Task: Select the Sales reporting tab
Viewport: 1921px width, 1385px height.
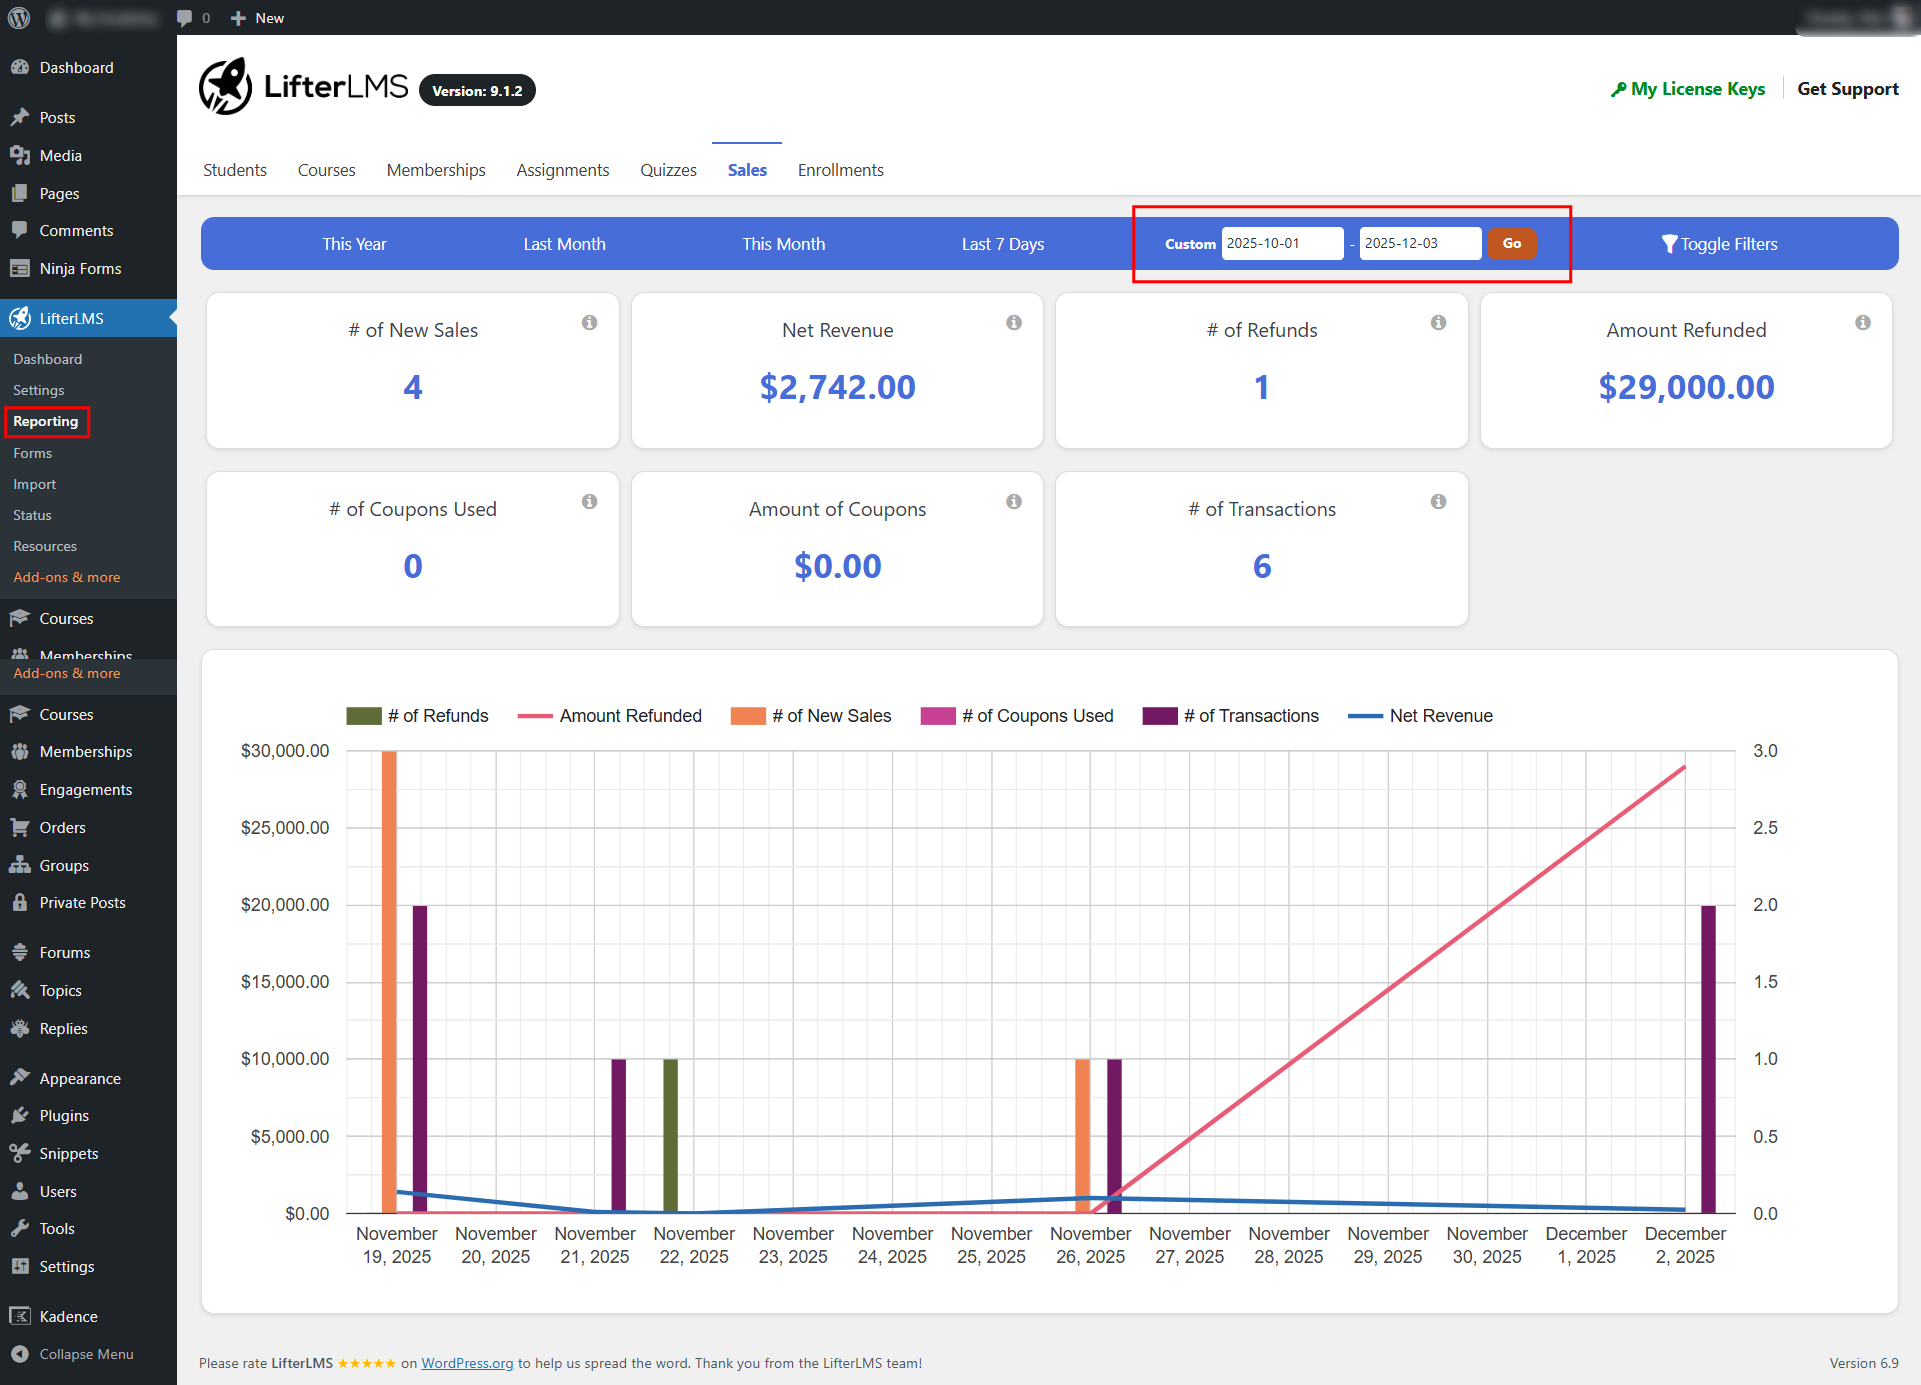Action: [x=747, y=170]
